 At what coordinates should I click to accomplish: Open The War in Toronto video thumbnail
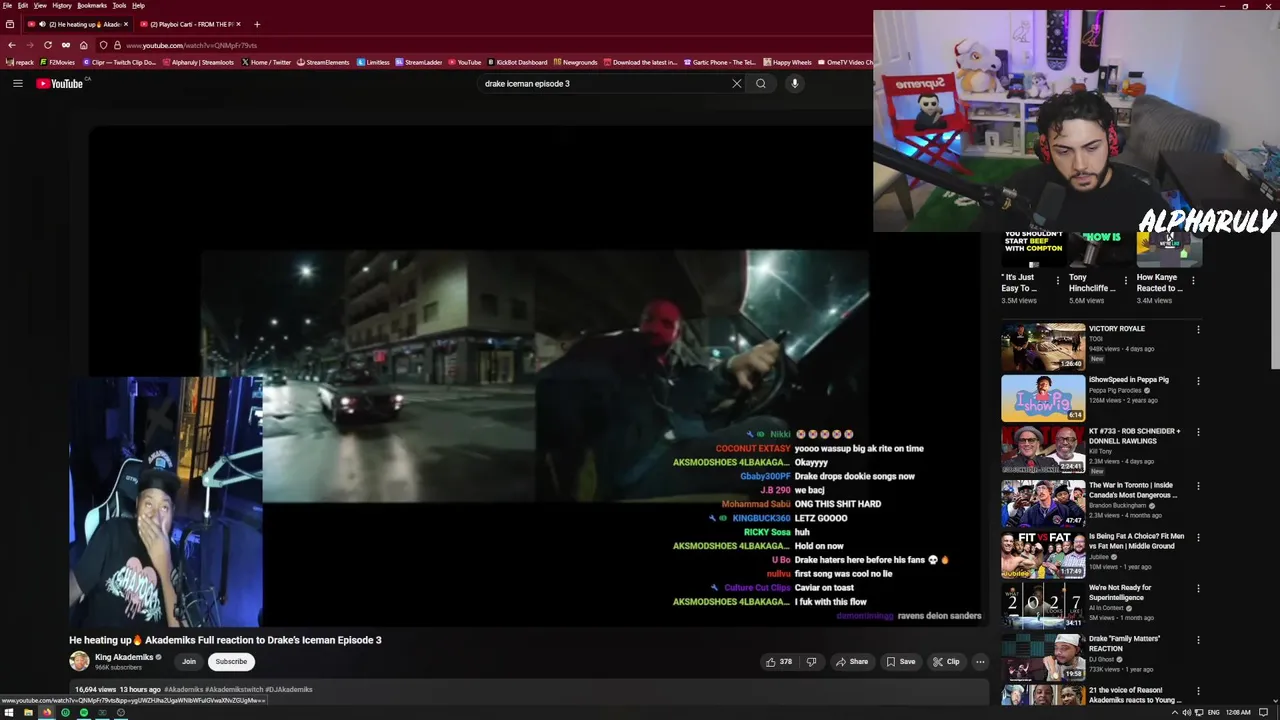click(1043, 503)
